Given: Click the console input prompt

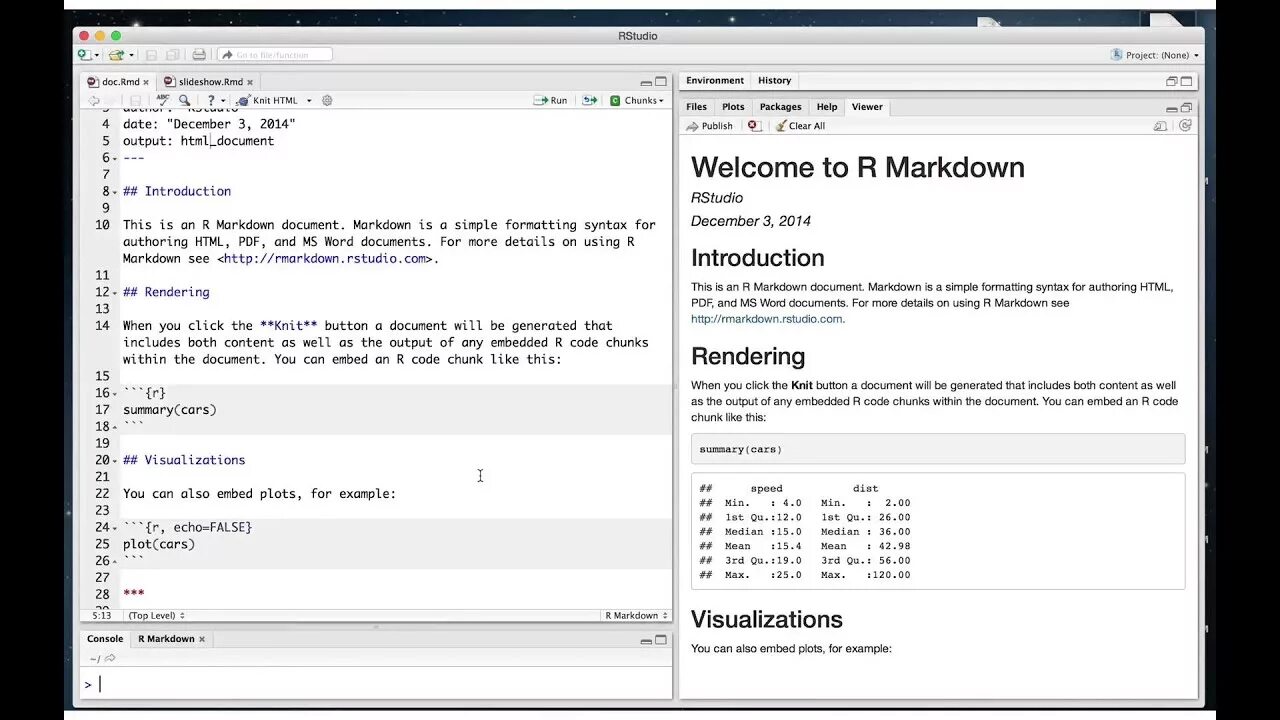Looking at the screenshot, I should [376, 684].
